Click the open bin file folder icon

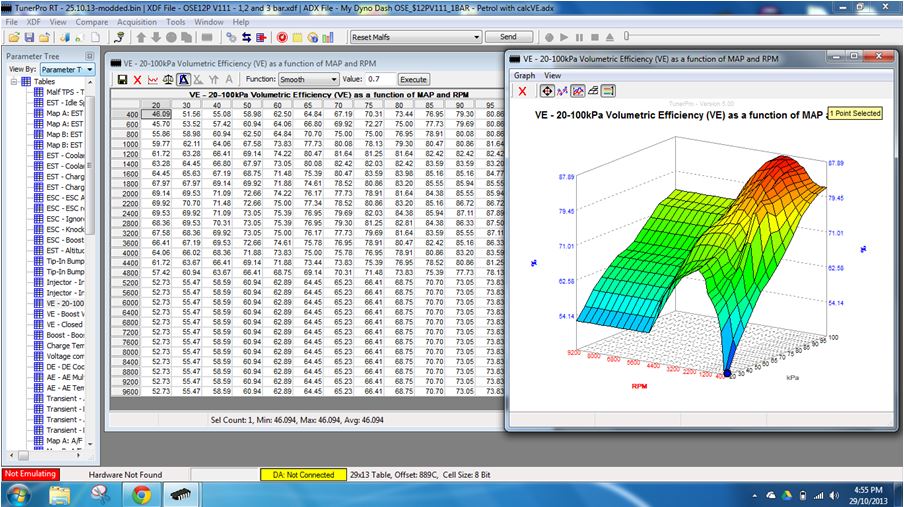click(14, 37)
